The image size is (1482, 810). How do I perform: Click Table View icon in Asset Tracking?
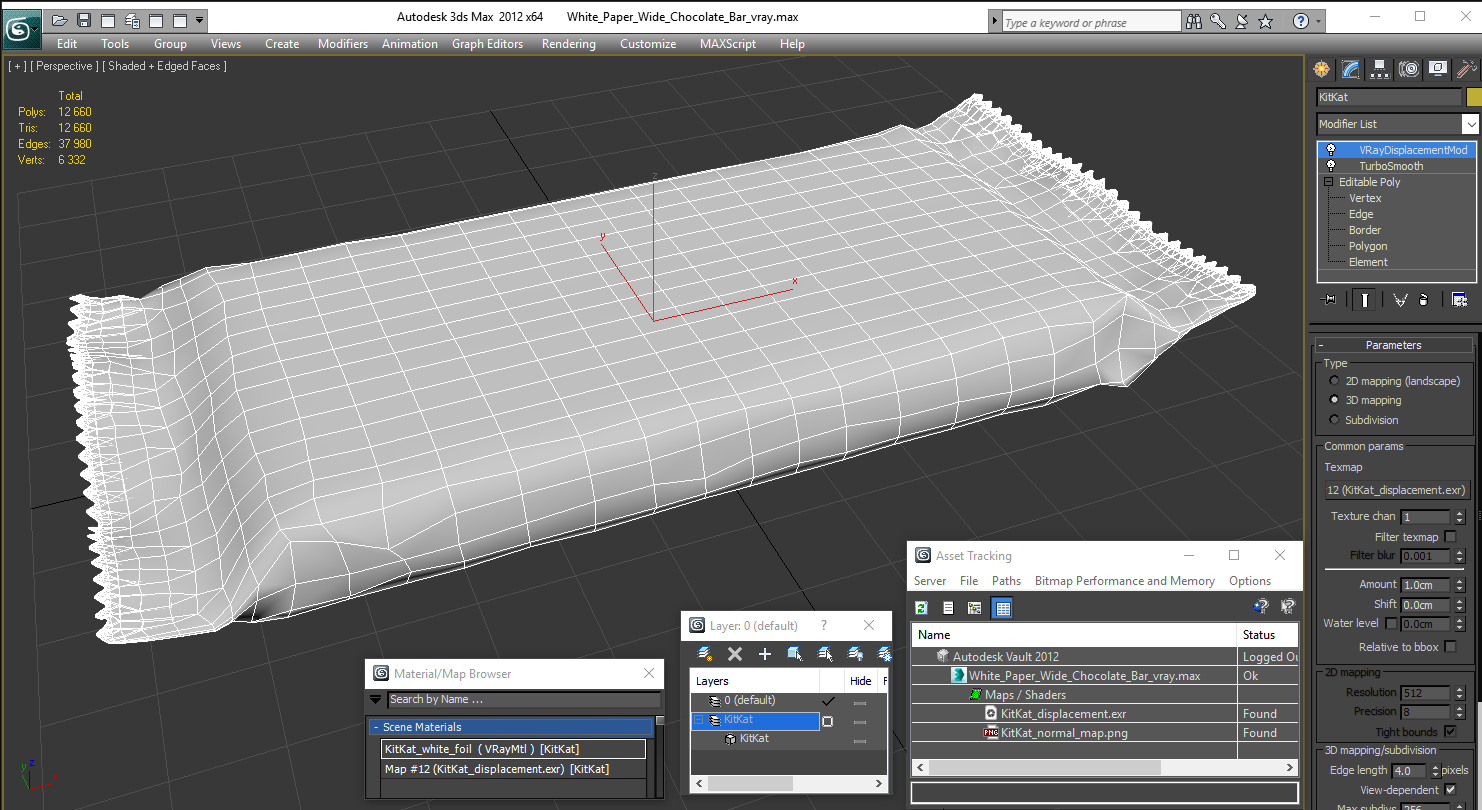click(1003, 607)
